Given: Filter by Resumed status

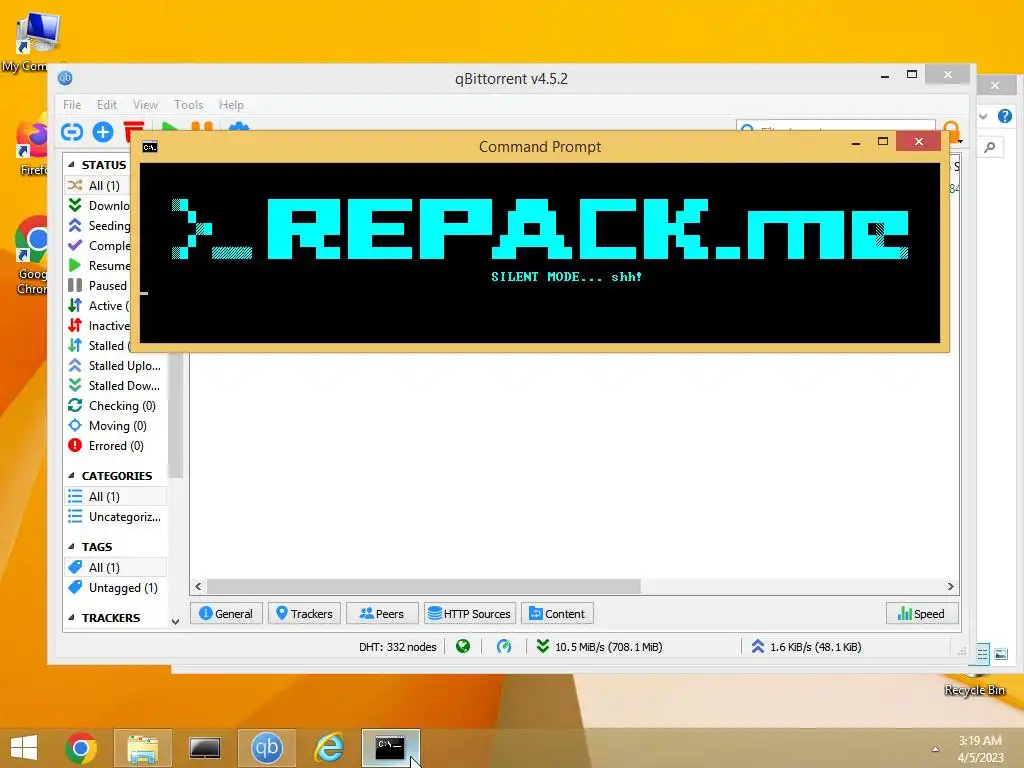Looking at the screenshot, I should tap(98, 266).
